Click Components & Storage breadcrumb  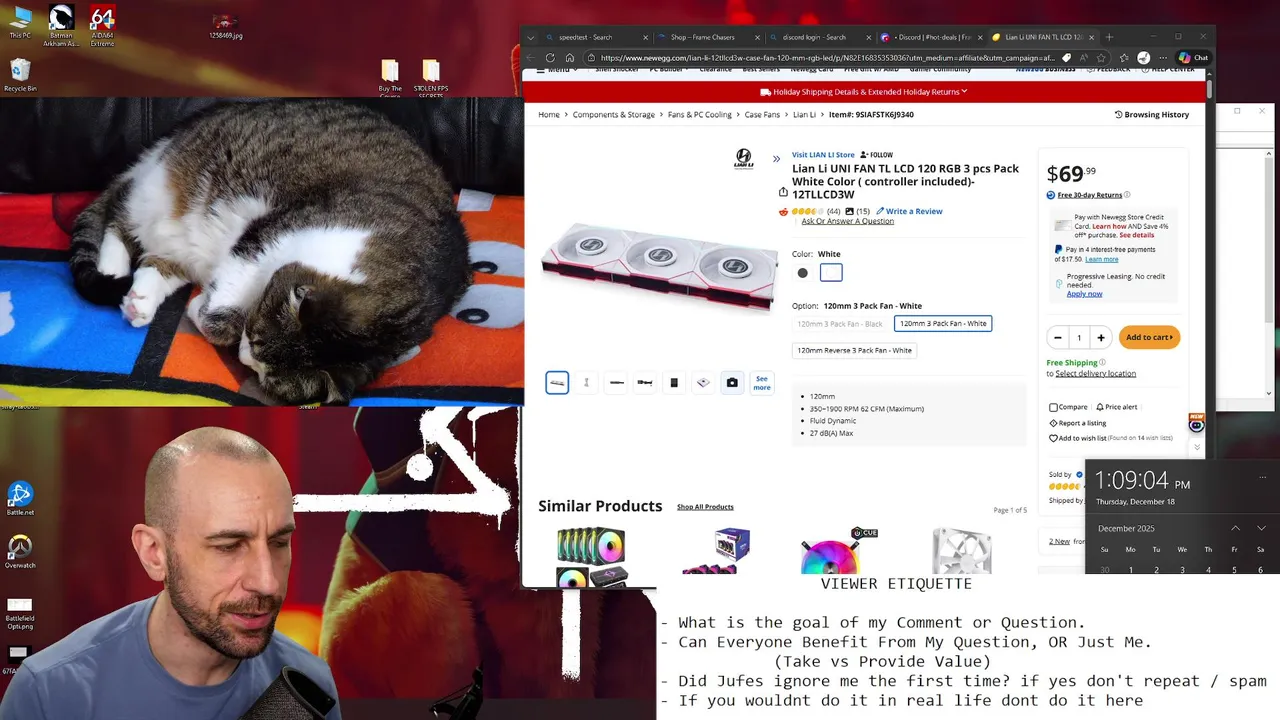[614, 115]
